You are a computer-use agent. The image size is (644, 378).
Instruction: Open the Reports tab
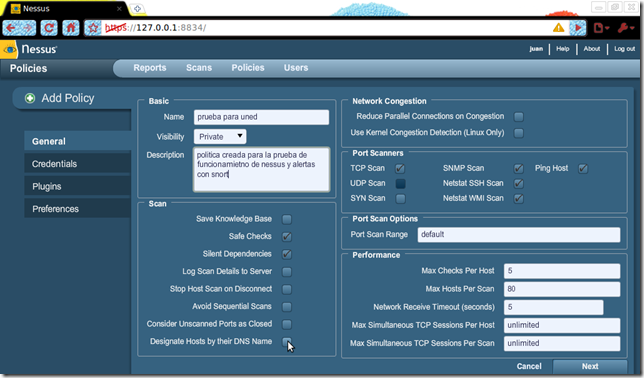pos(150,68)
